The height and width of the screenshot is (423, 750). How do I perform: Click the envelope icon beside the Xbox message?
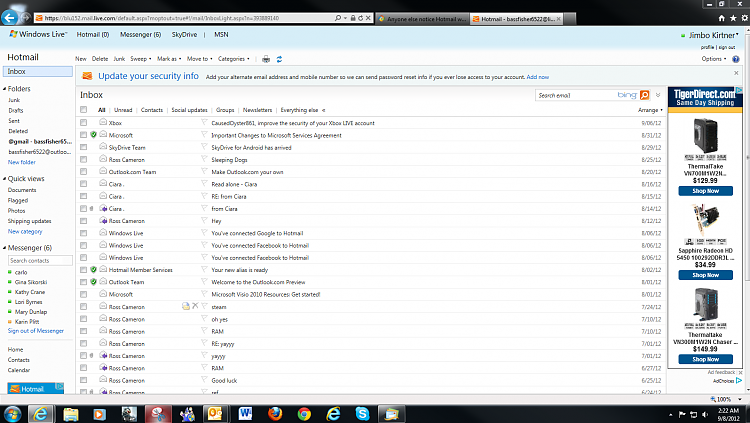click(x=103, y=122)
